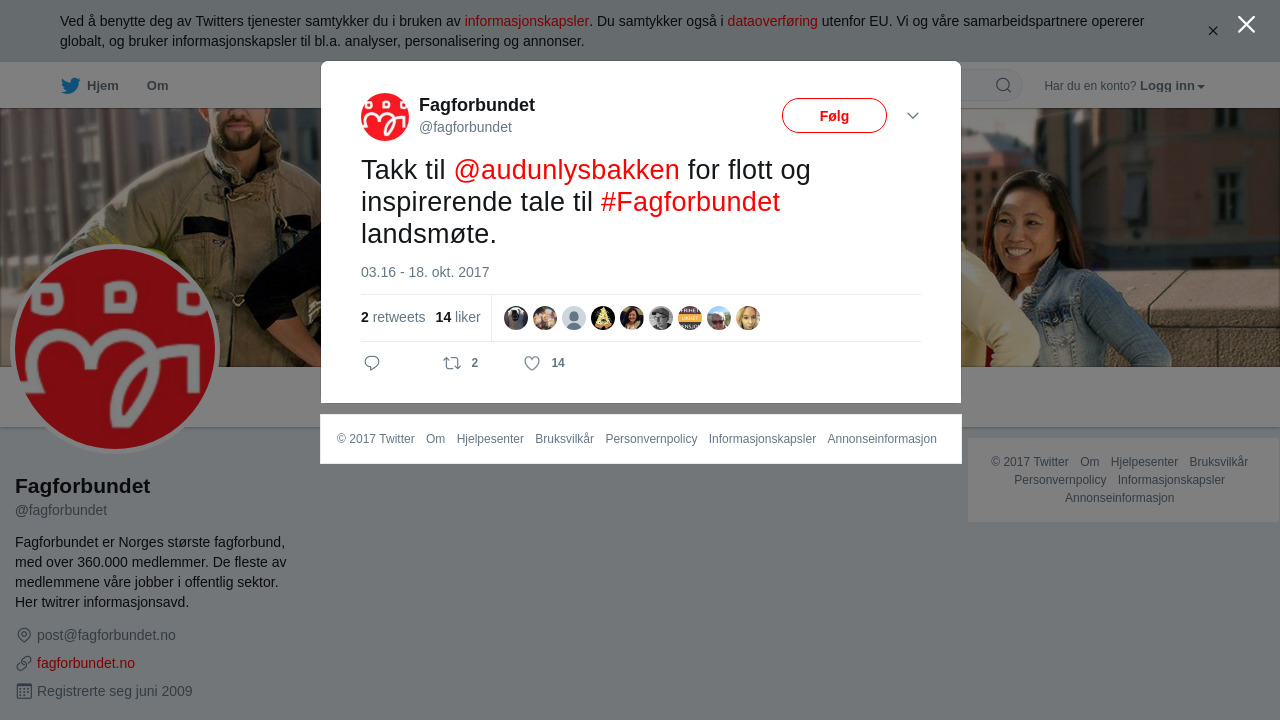Follow Fagforbundet with Følg button
This screenshot has width=1280, height=720.
(834, 116)
